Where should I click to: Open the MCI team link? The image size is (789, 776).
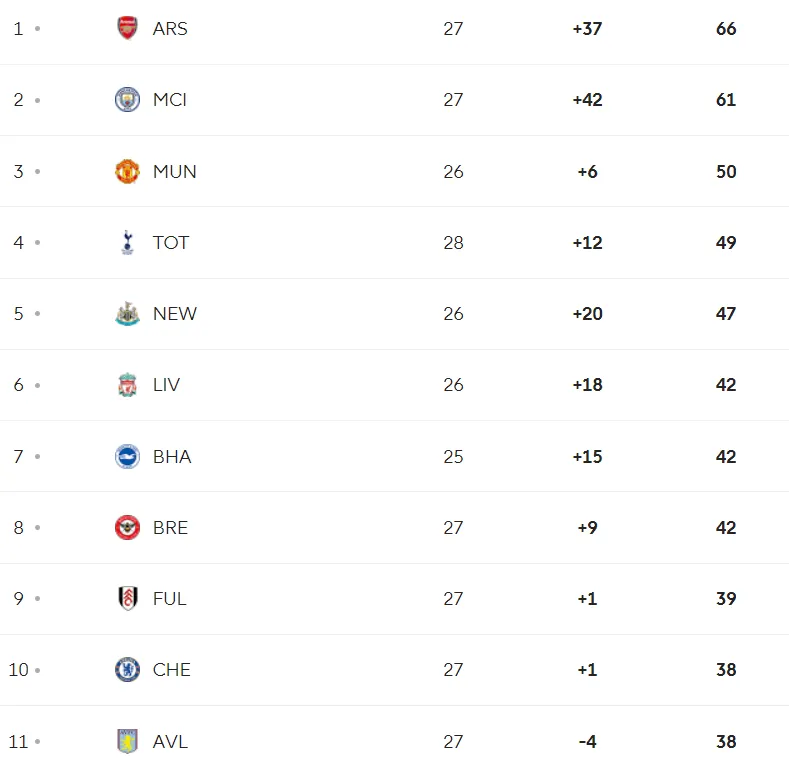tap(170, 100)
